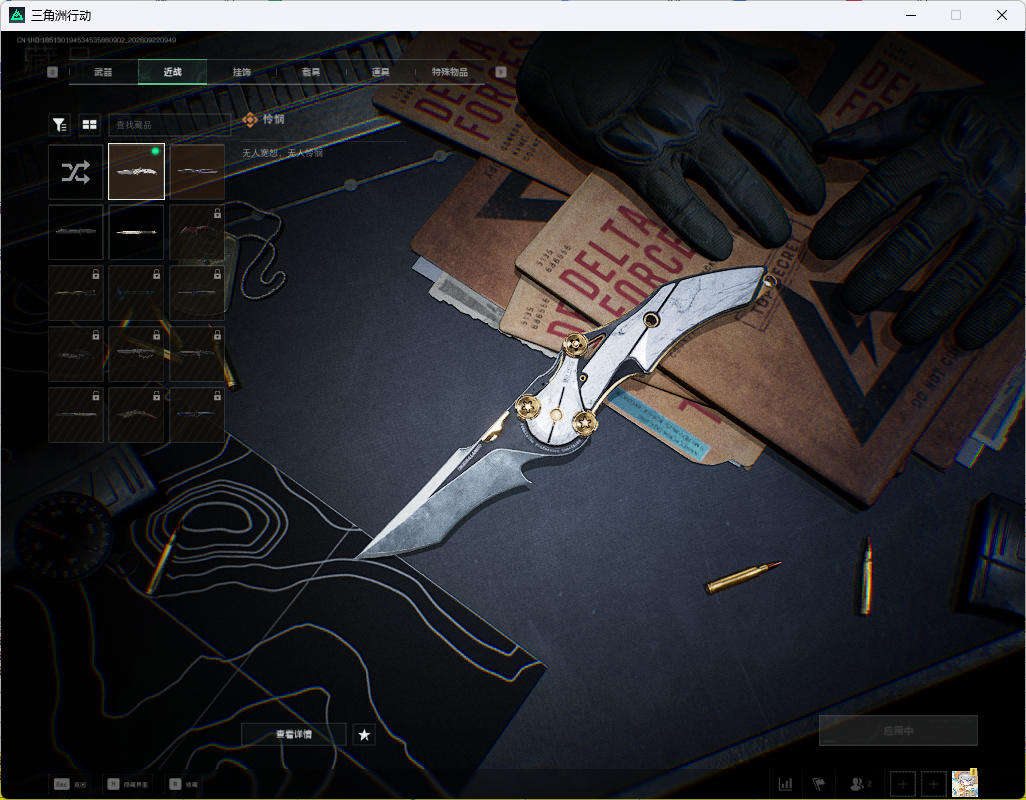Open the 道具 tab
Viewport: 1026px width, 800px height.
381,72
